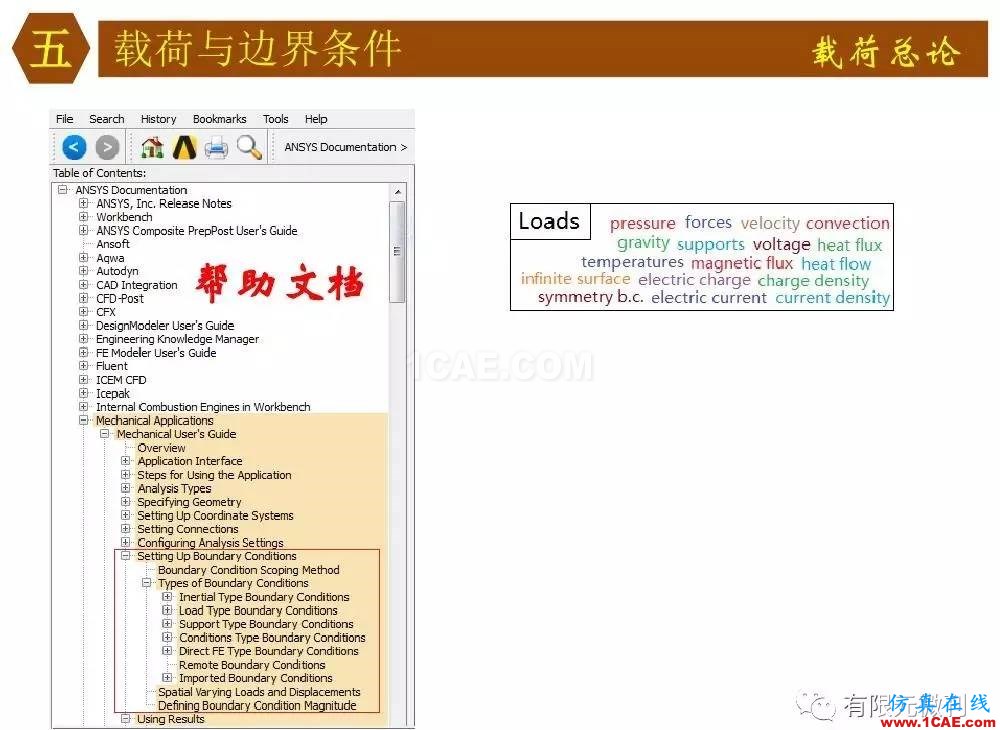Expand Load Type Boundary Conditions

(167, 610)
